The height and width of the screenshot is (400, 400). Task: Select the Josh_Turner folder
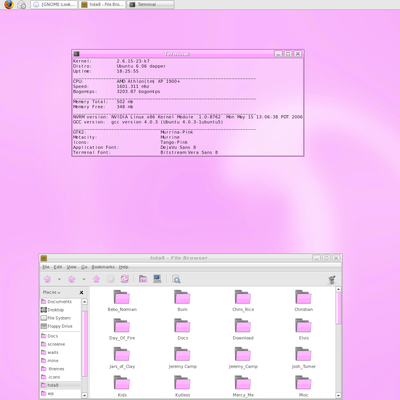[x=303, y=358]
